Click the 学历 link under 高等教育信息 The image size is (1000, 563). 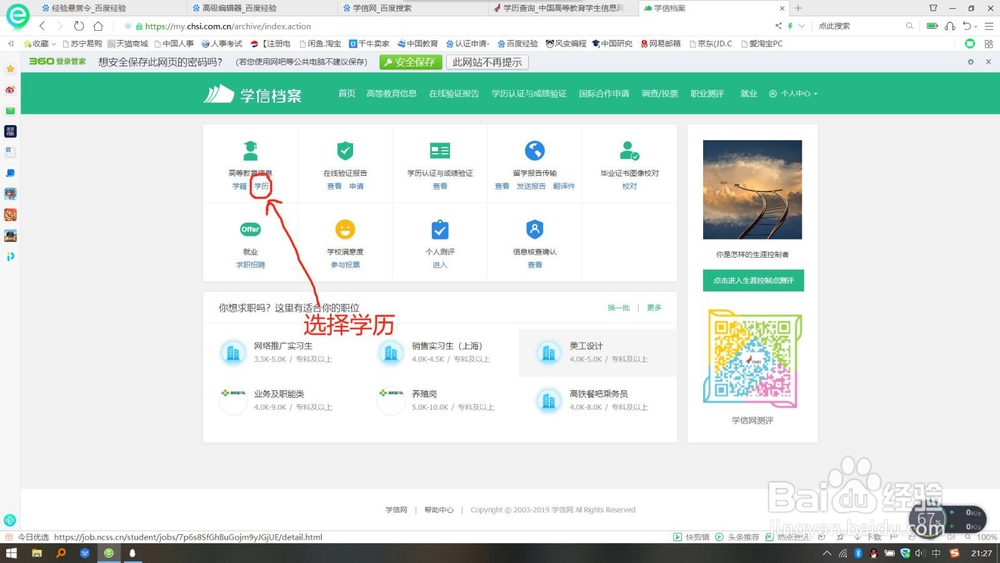point(261,186)
